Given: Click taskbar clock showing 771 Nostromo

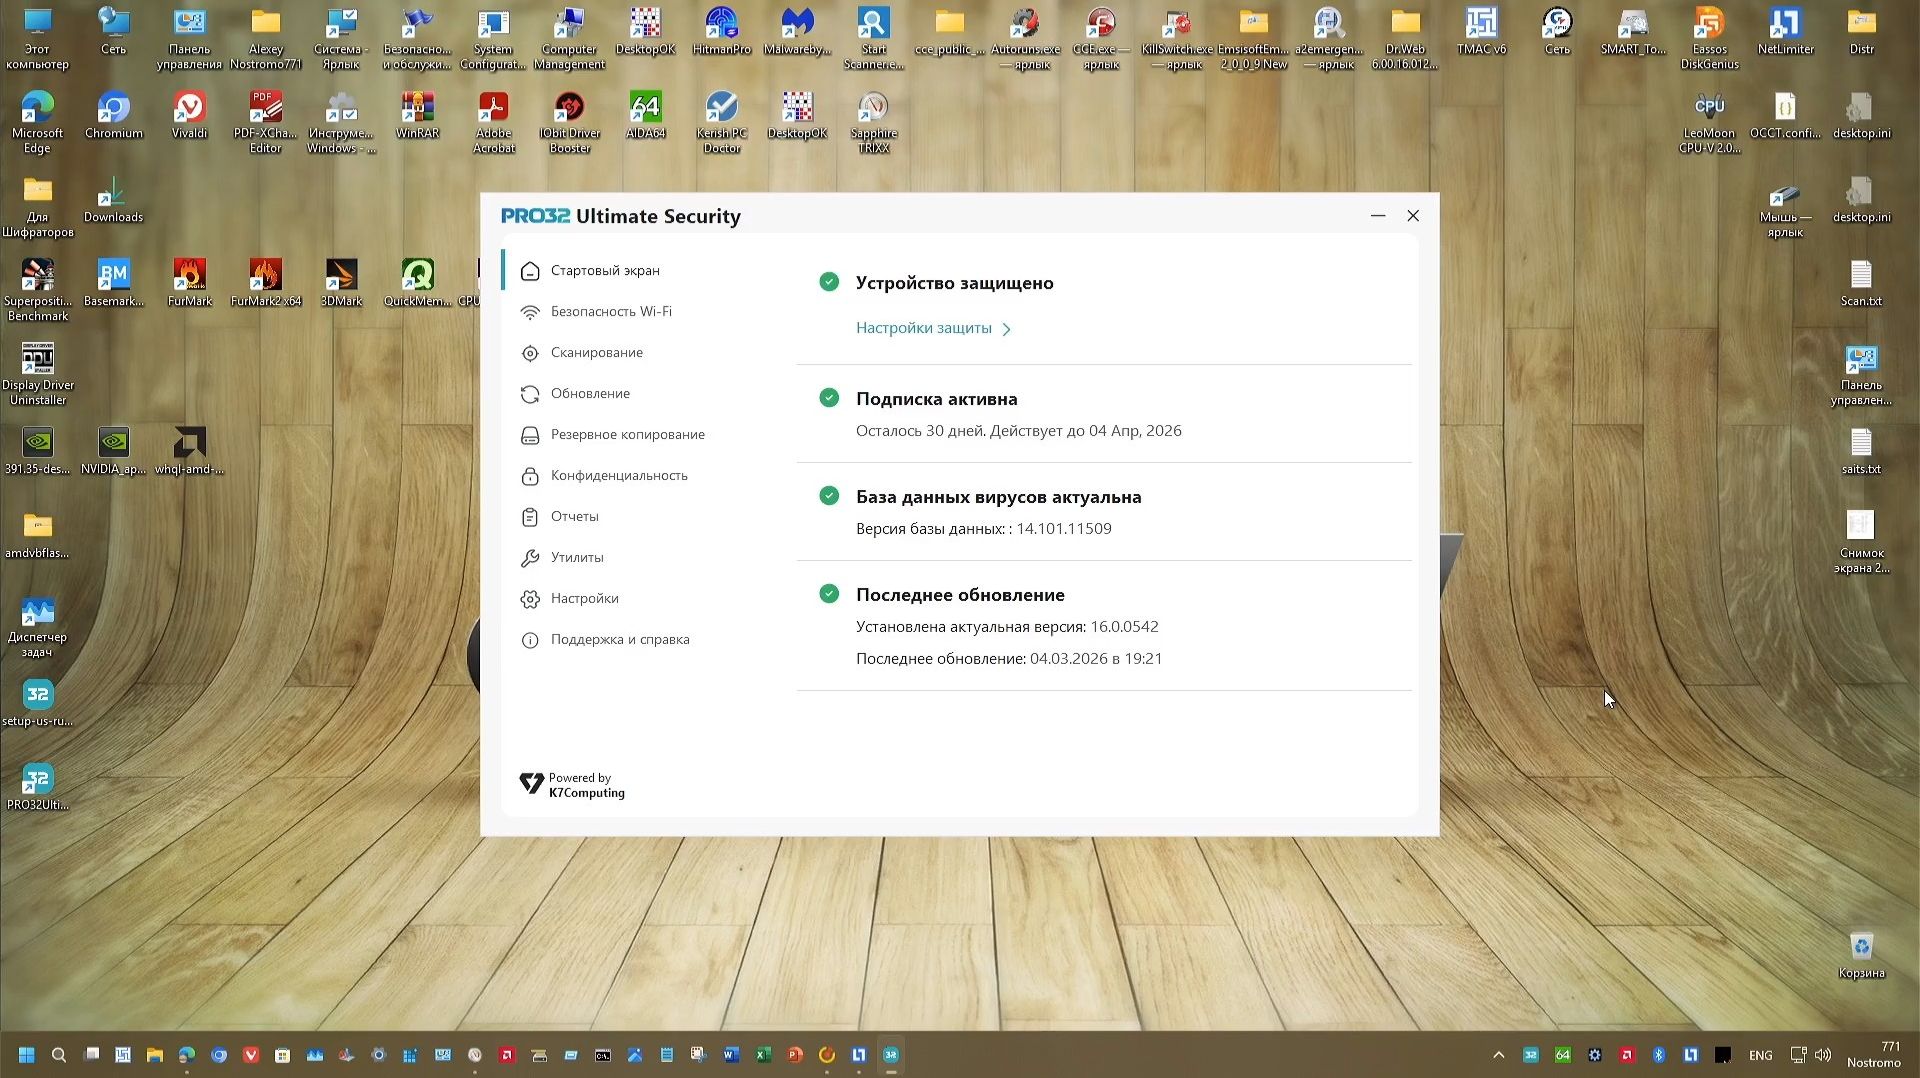Looking at the screenshot, I should (1874, 1055).
